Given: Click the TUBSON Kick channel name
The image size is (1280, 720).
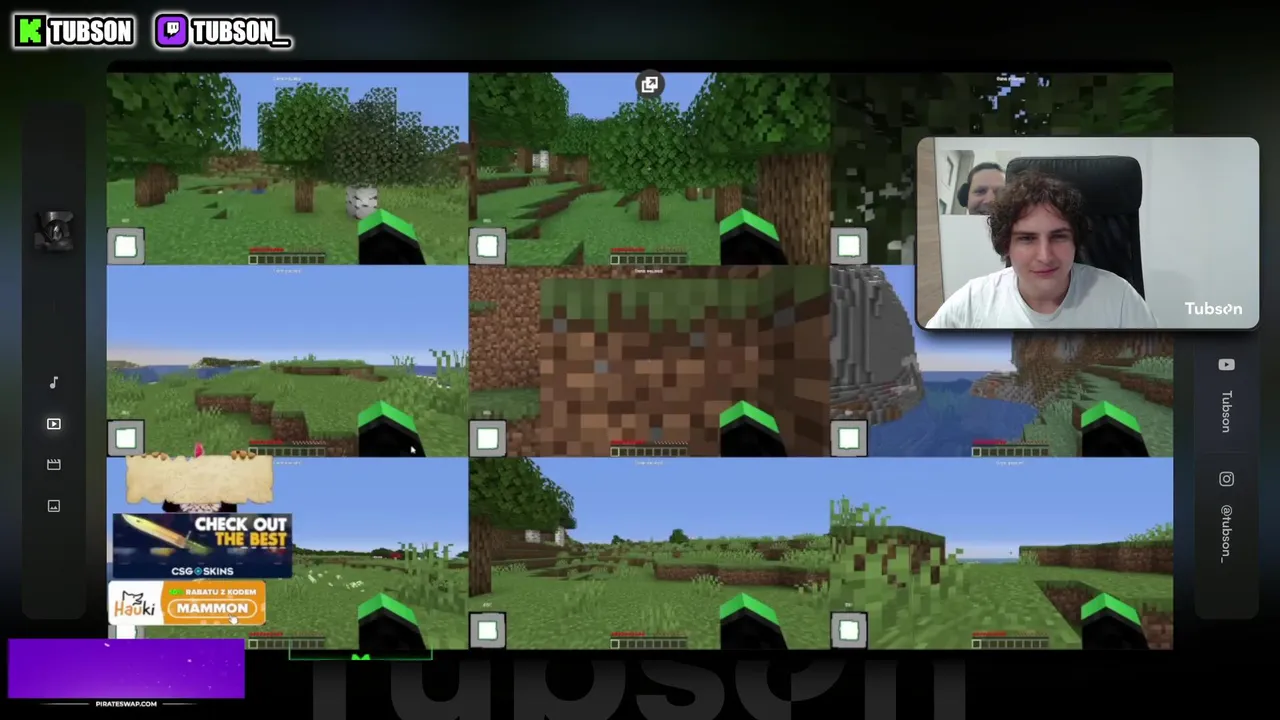Looking at the screenshot, I should [90, 32].
